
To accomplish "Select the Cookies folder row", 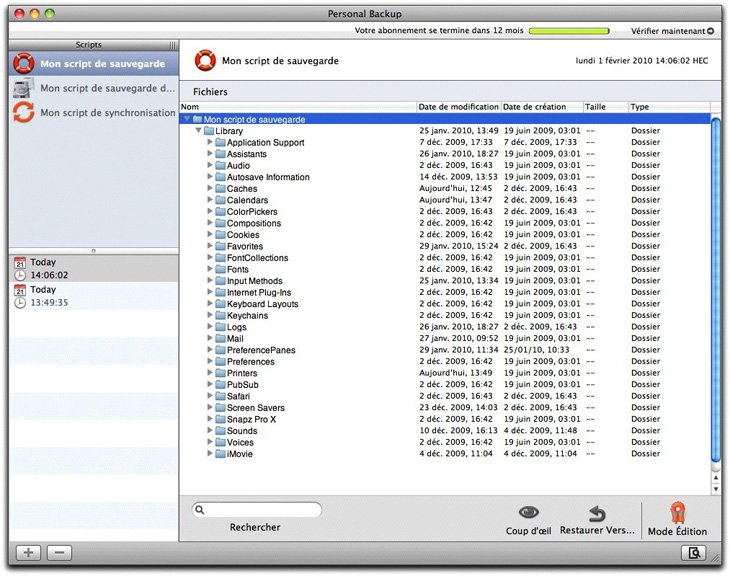I will [x=445, y=235].
